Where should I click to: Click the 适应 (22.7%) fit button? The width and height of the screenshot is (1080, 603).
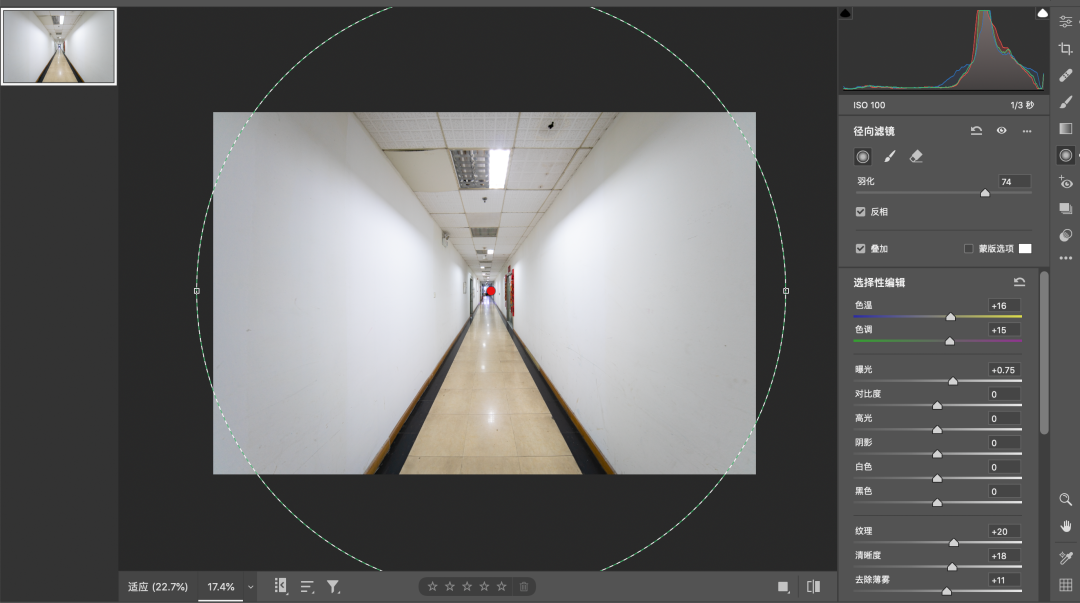tap(158, 587)
